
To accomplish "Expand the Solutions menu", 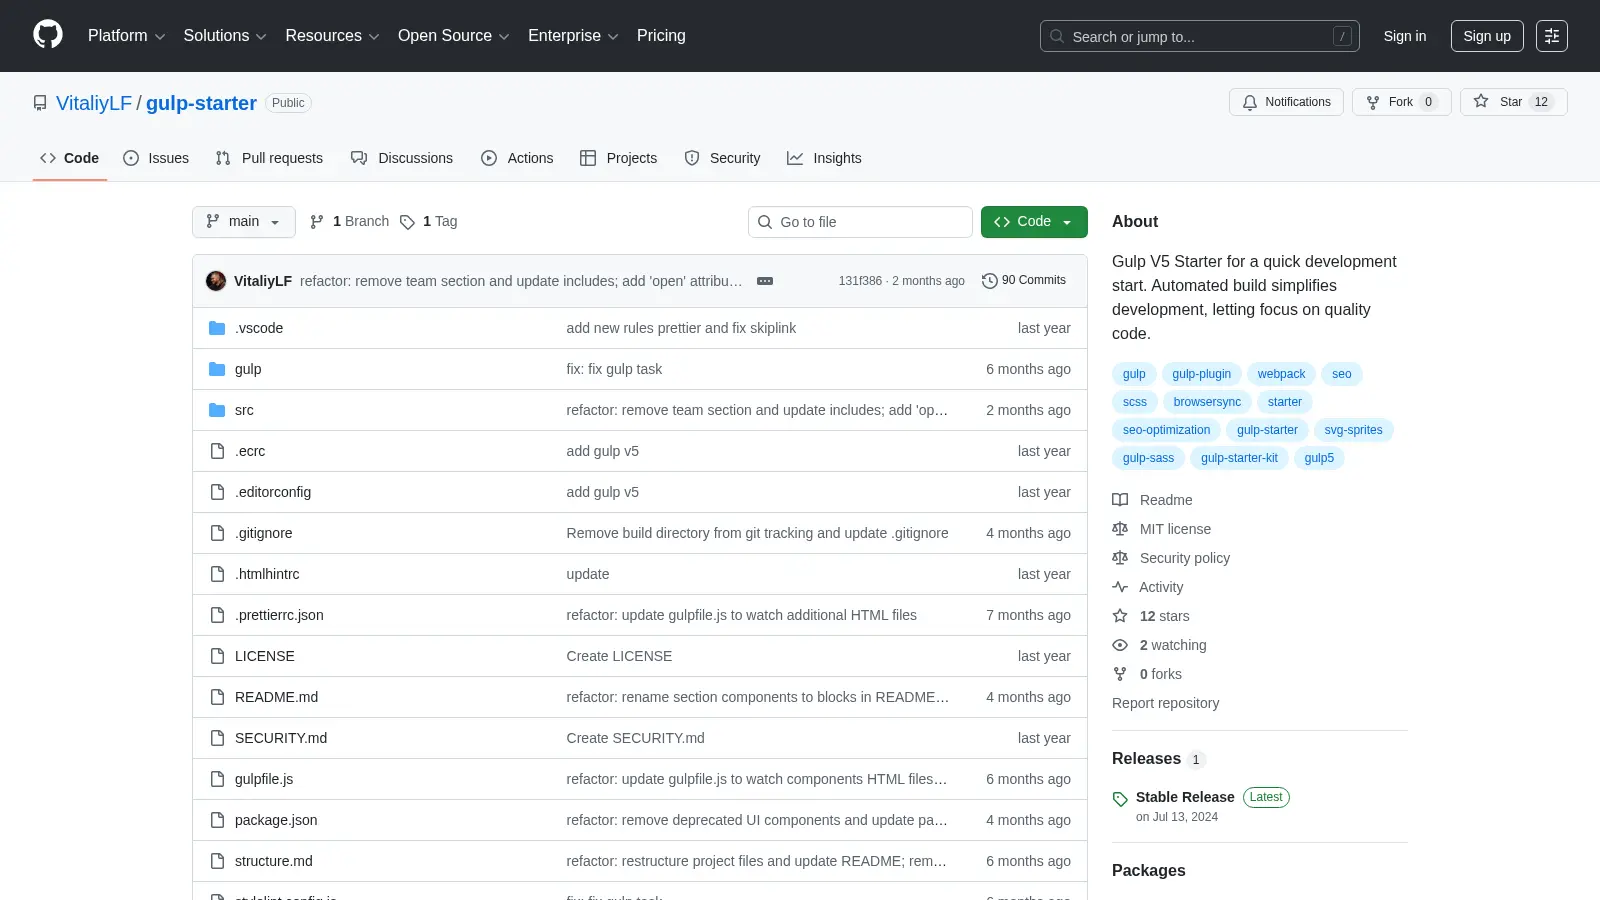I will [225, 36].
